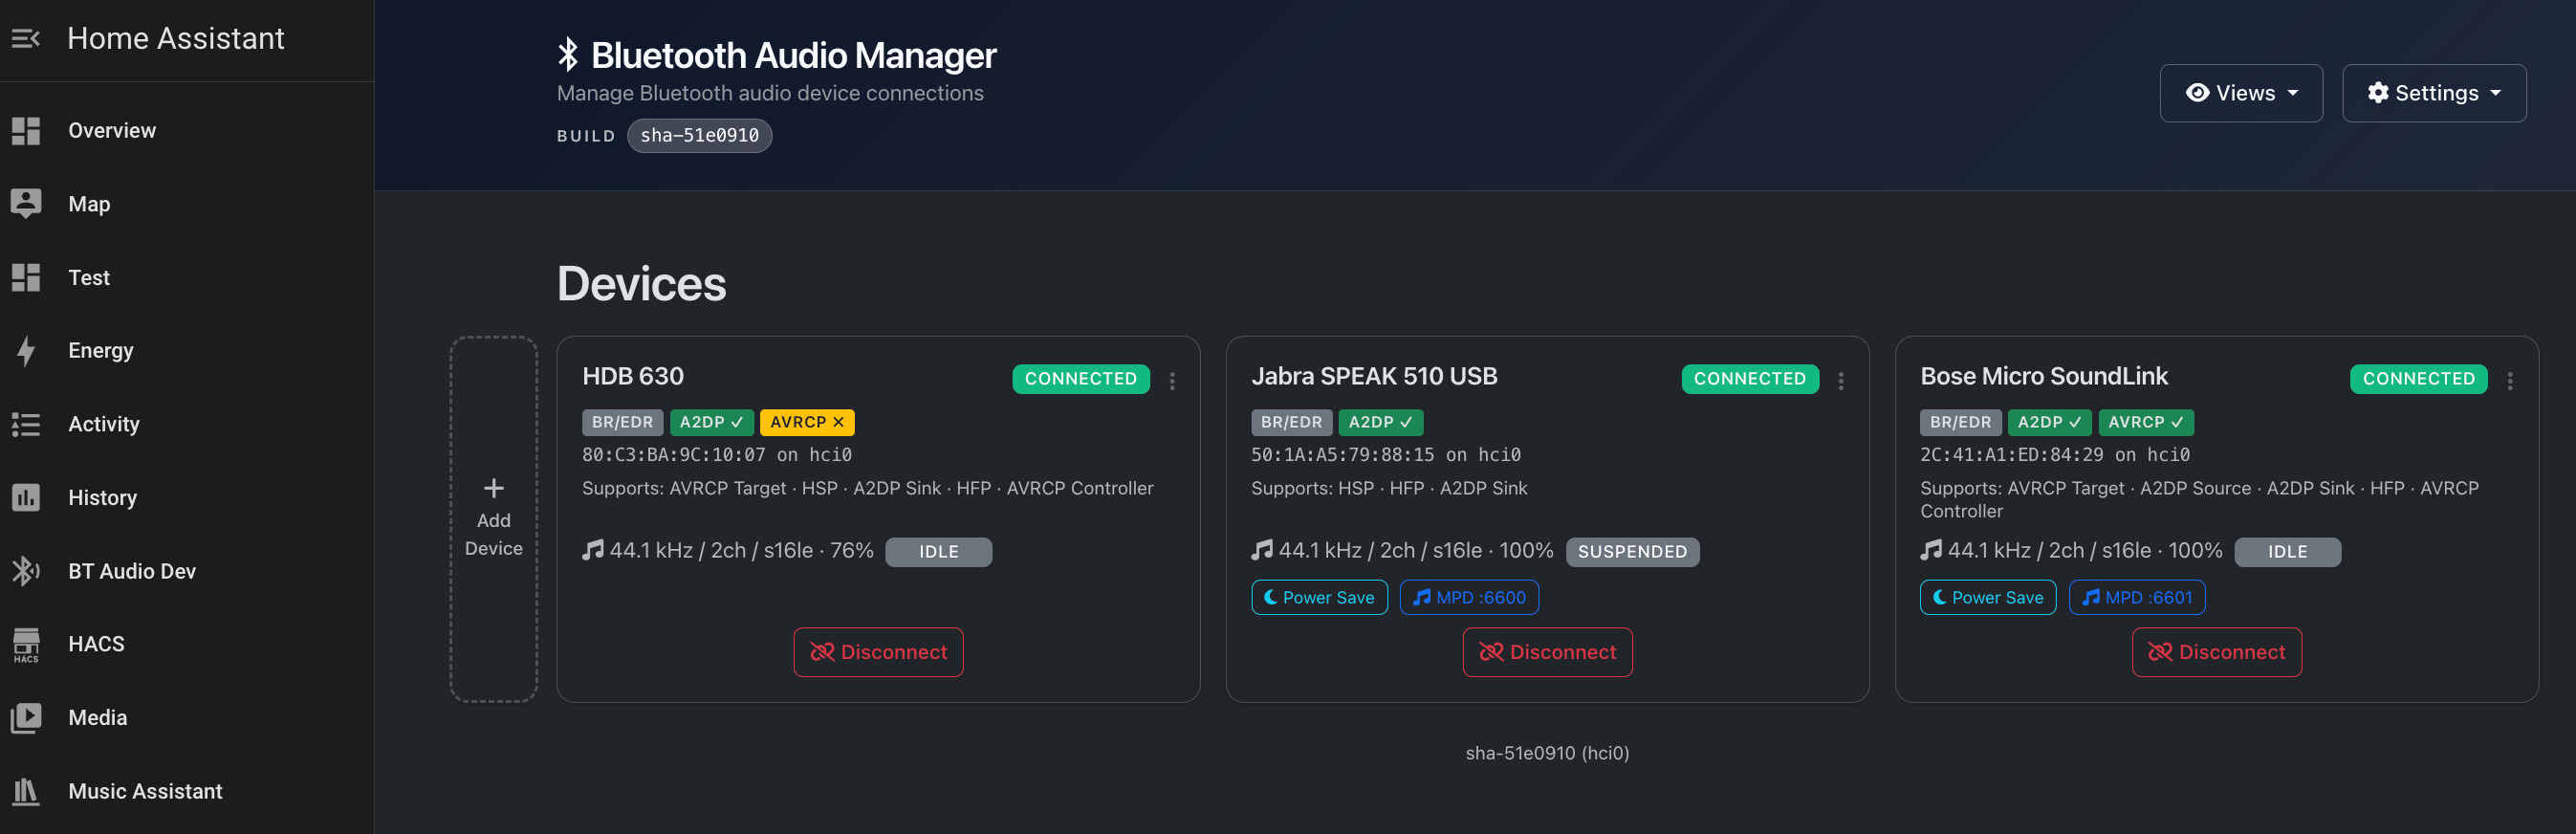The width and height of the screenshot is (2576, 834).
Task: Click the plus icon in Add Device
Action: click(494, 488)
